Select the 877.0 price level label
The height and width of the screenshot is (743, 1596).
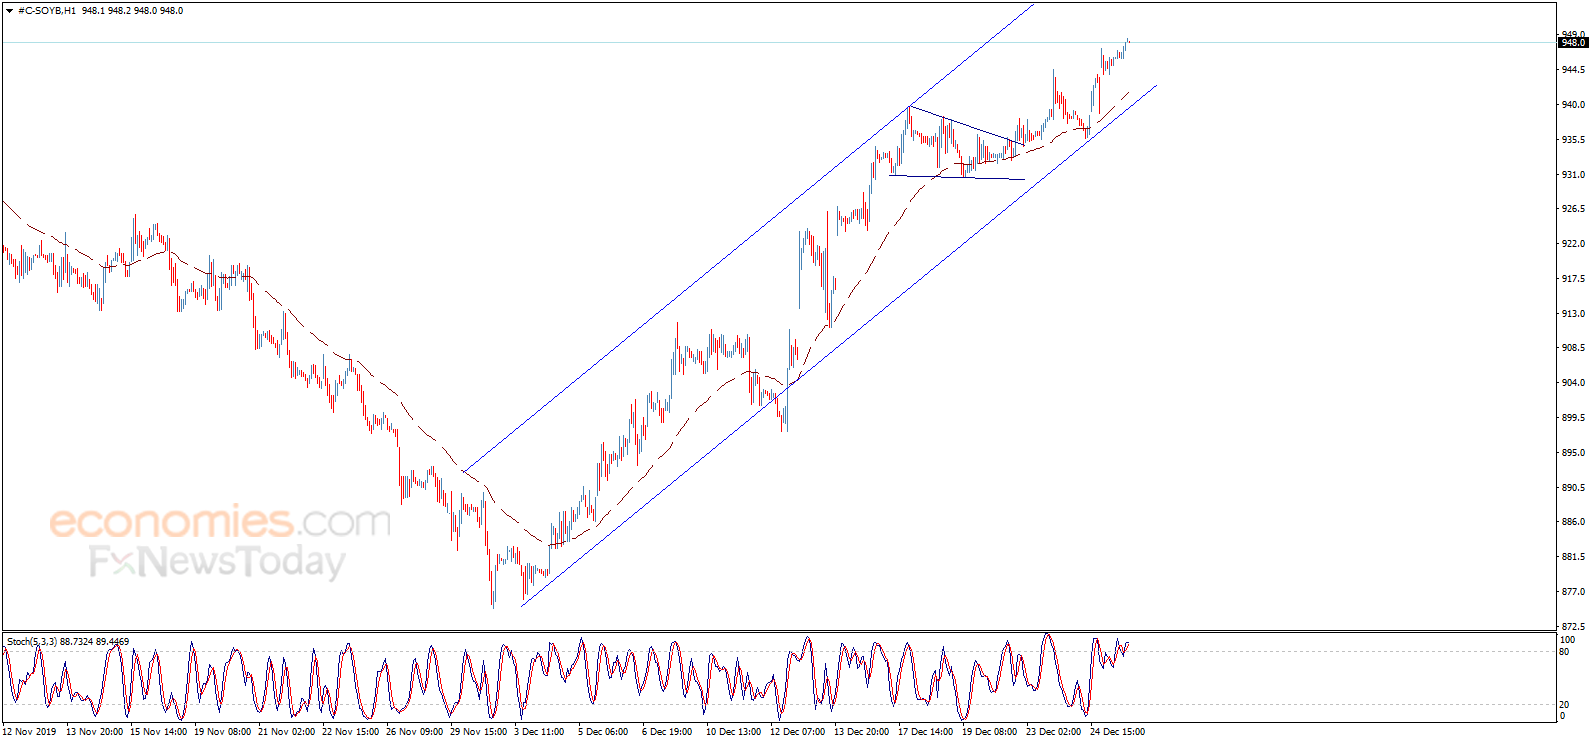click(1574, 592)
